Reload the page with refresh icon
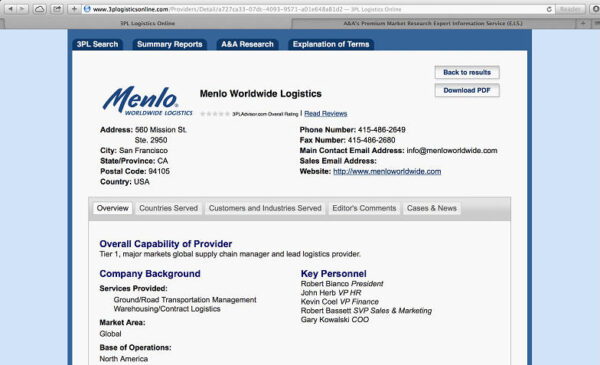This screenshot has height=365, width=600. pyautogui.click(x=549, y=9)
